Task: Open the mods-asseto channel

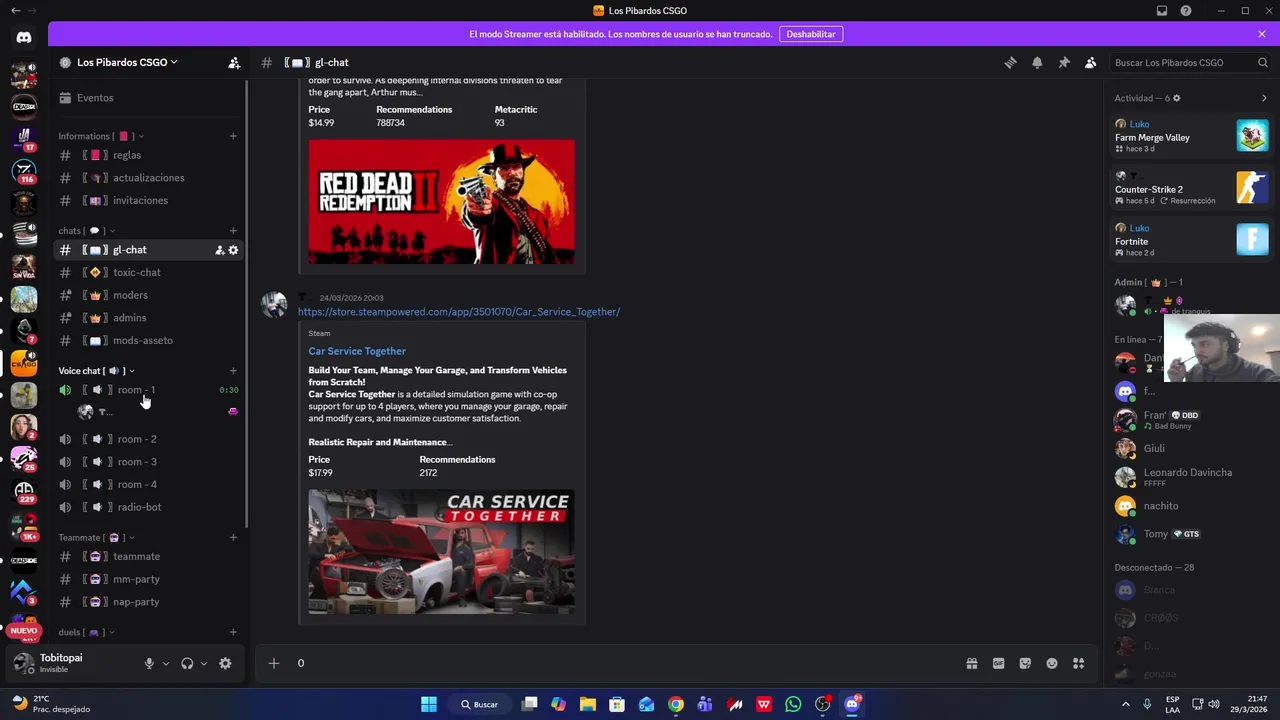Action: tap(148, 340)
